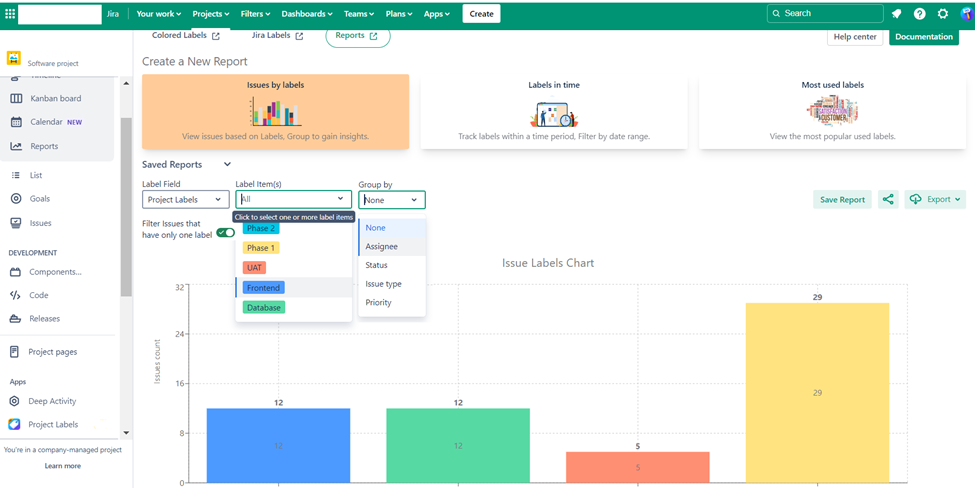
Task: Expand the Saved Reports chevron
Action: [227, 165]
